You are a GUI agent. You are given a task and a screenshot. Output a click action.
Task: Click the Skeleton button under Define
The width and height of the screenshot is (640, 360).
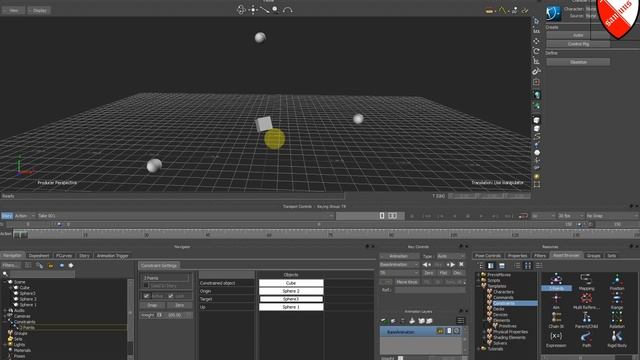click(x=578, y=62)
